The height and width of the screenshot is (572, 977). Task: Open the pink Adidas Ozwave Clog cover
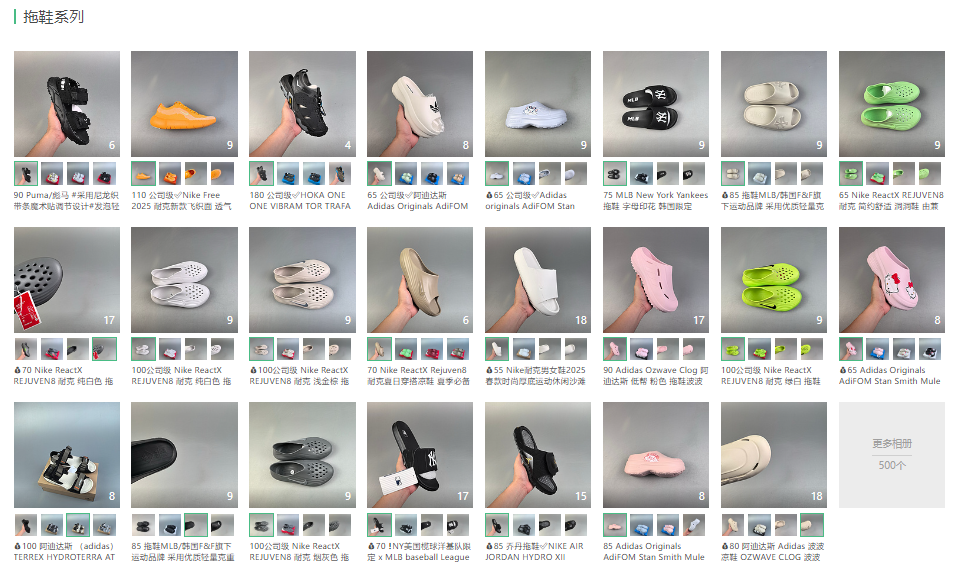(655, 280)
